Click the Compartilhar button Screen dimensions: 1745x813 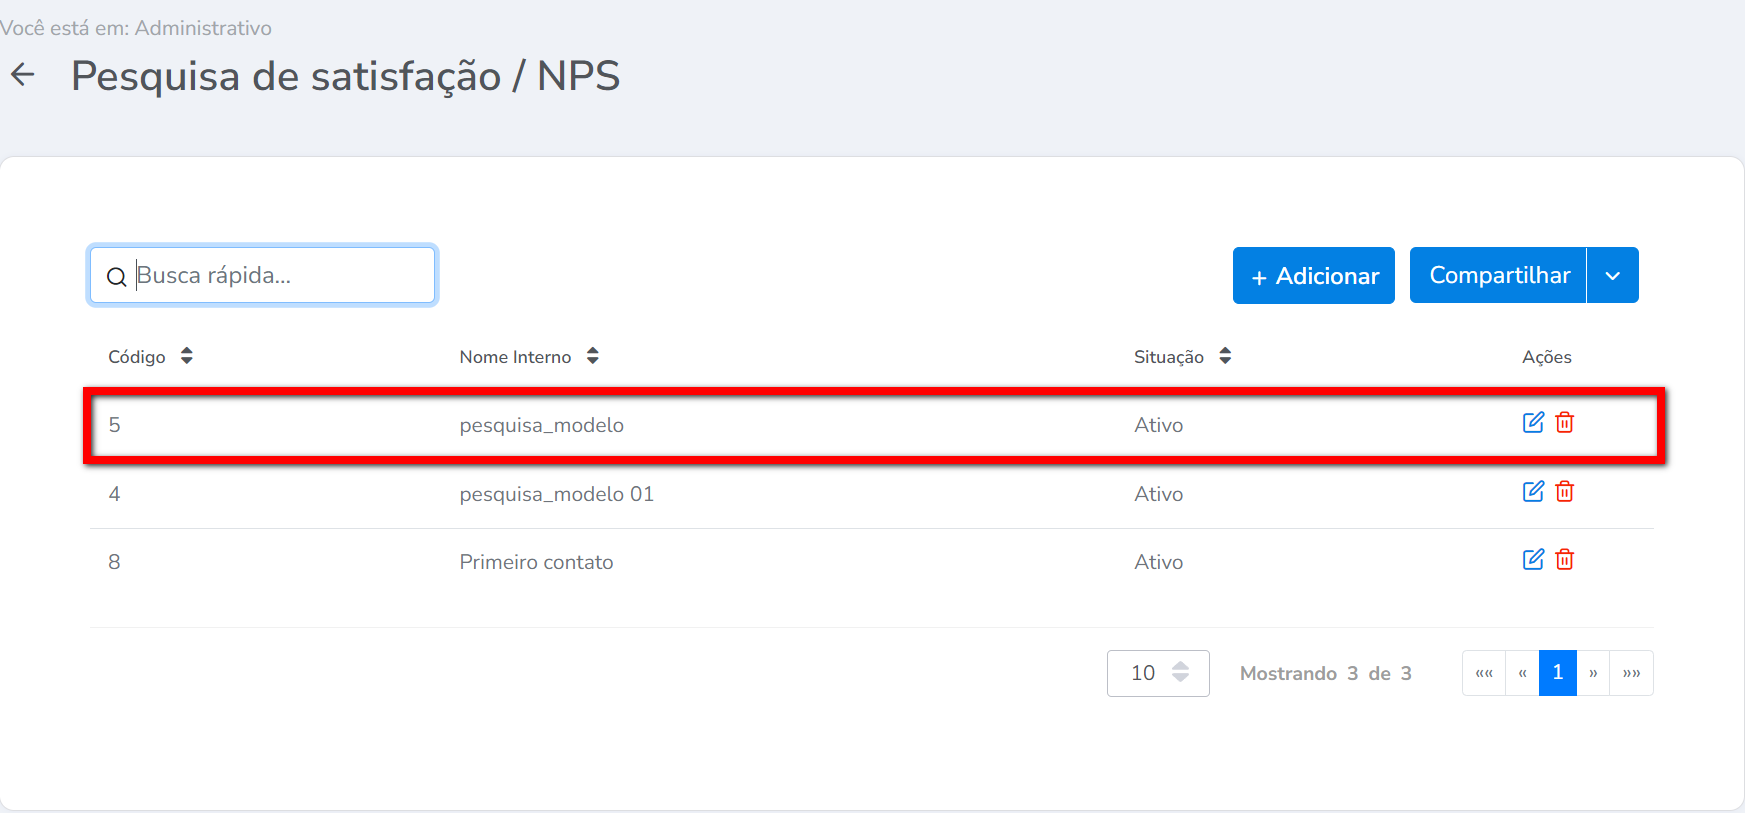(1498, 276)
